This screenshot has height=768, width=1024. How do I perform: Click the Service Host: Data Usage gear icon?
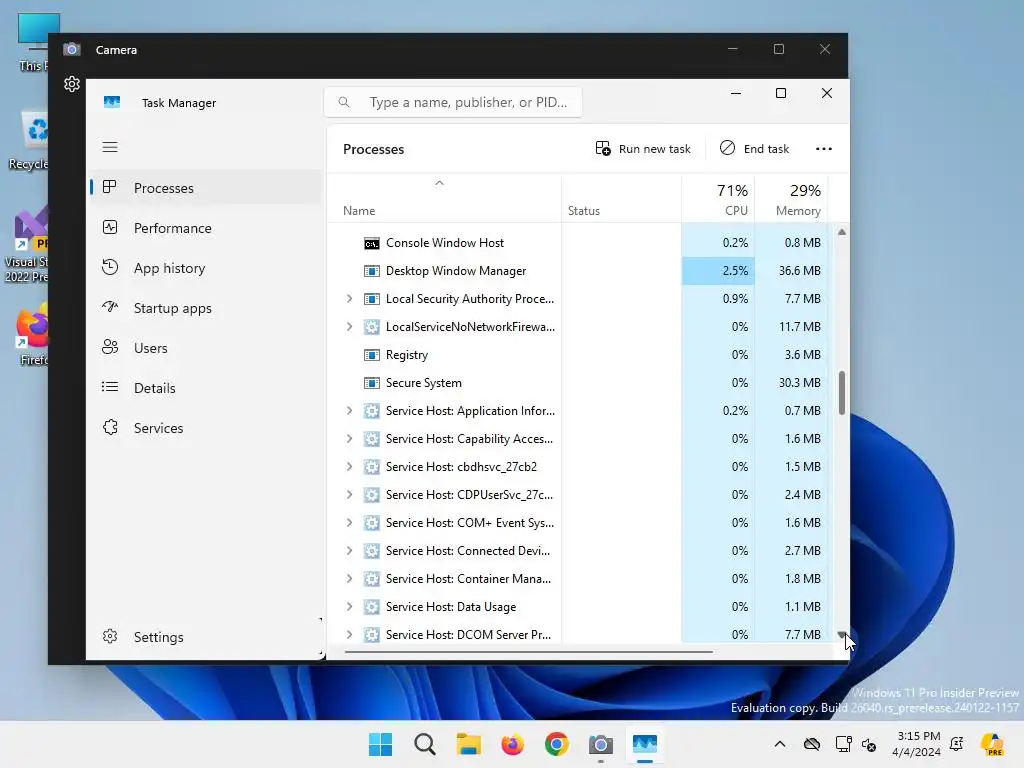click(x=372, y=607)
